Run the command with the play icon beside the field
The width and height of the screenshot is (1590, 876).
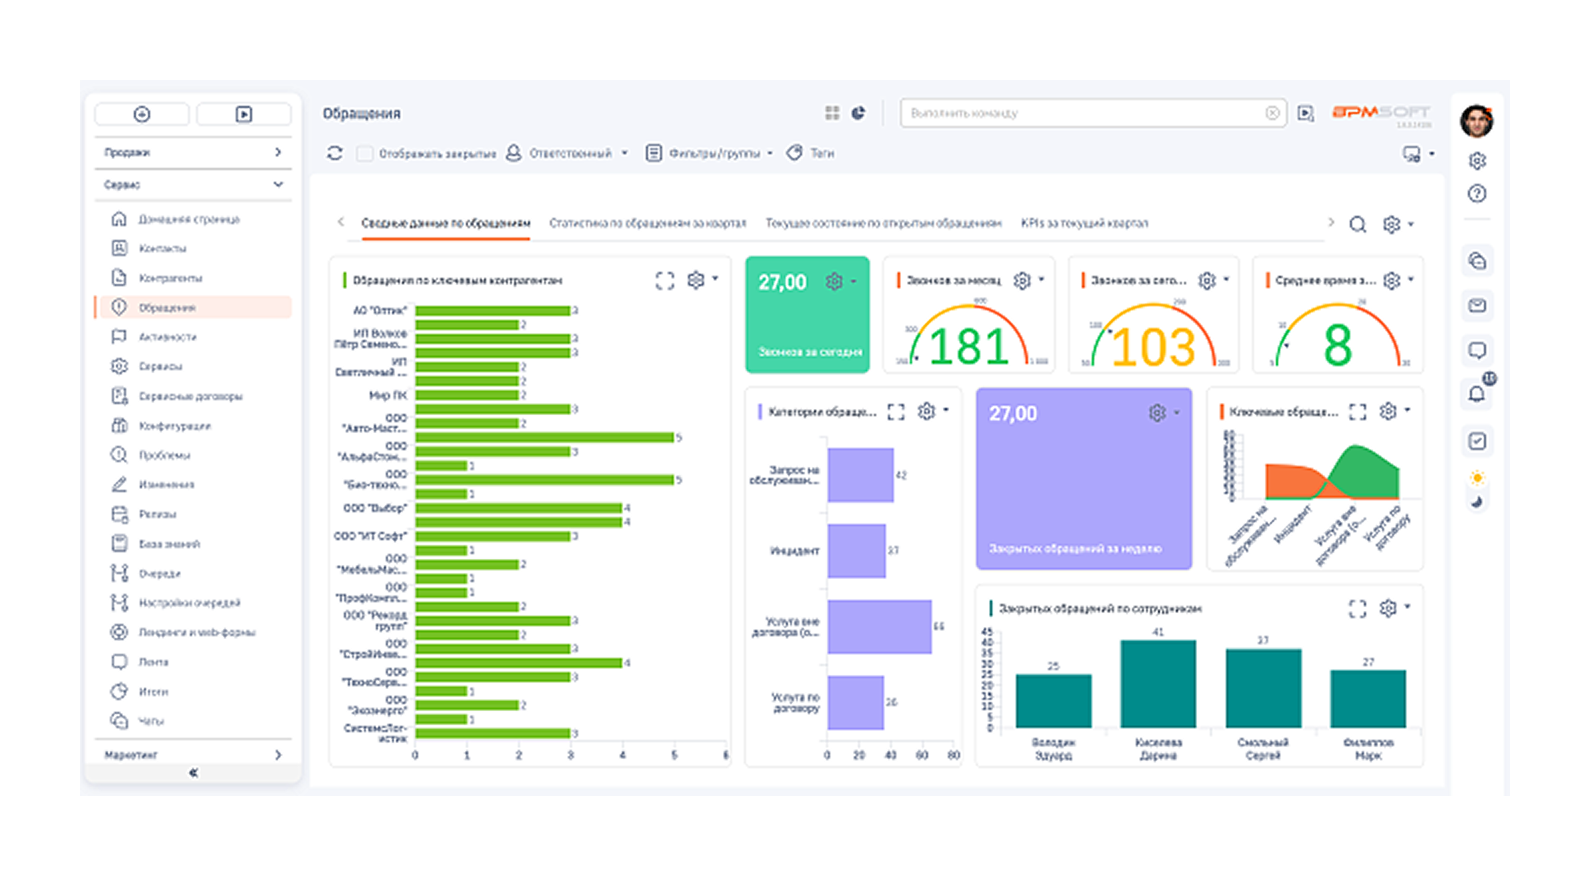coord(1306,113)
